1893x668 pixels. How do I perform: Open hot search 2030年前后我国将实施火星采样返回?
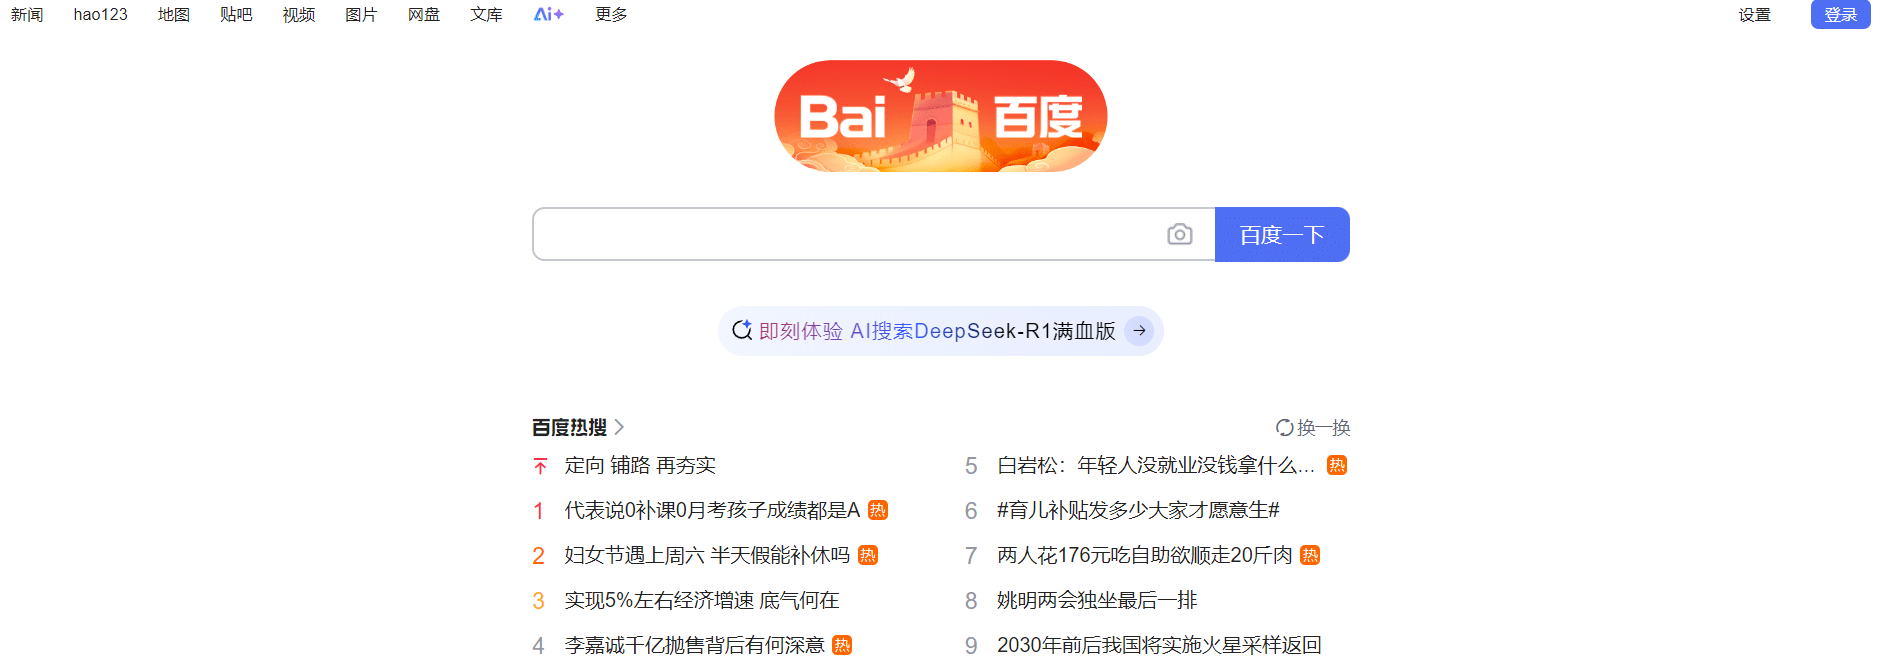(1159, 645)
